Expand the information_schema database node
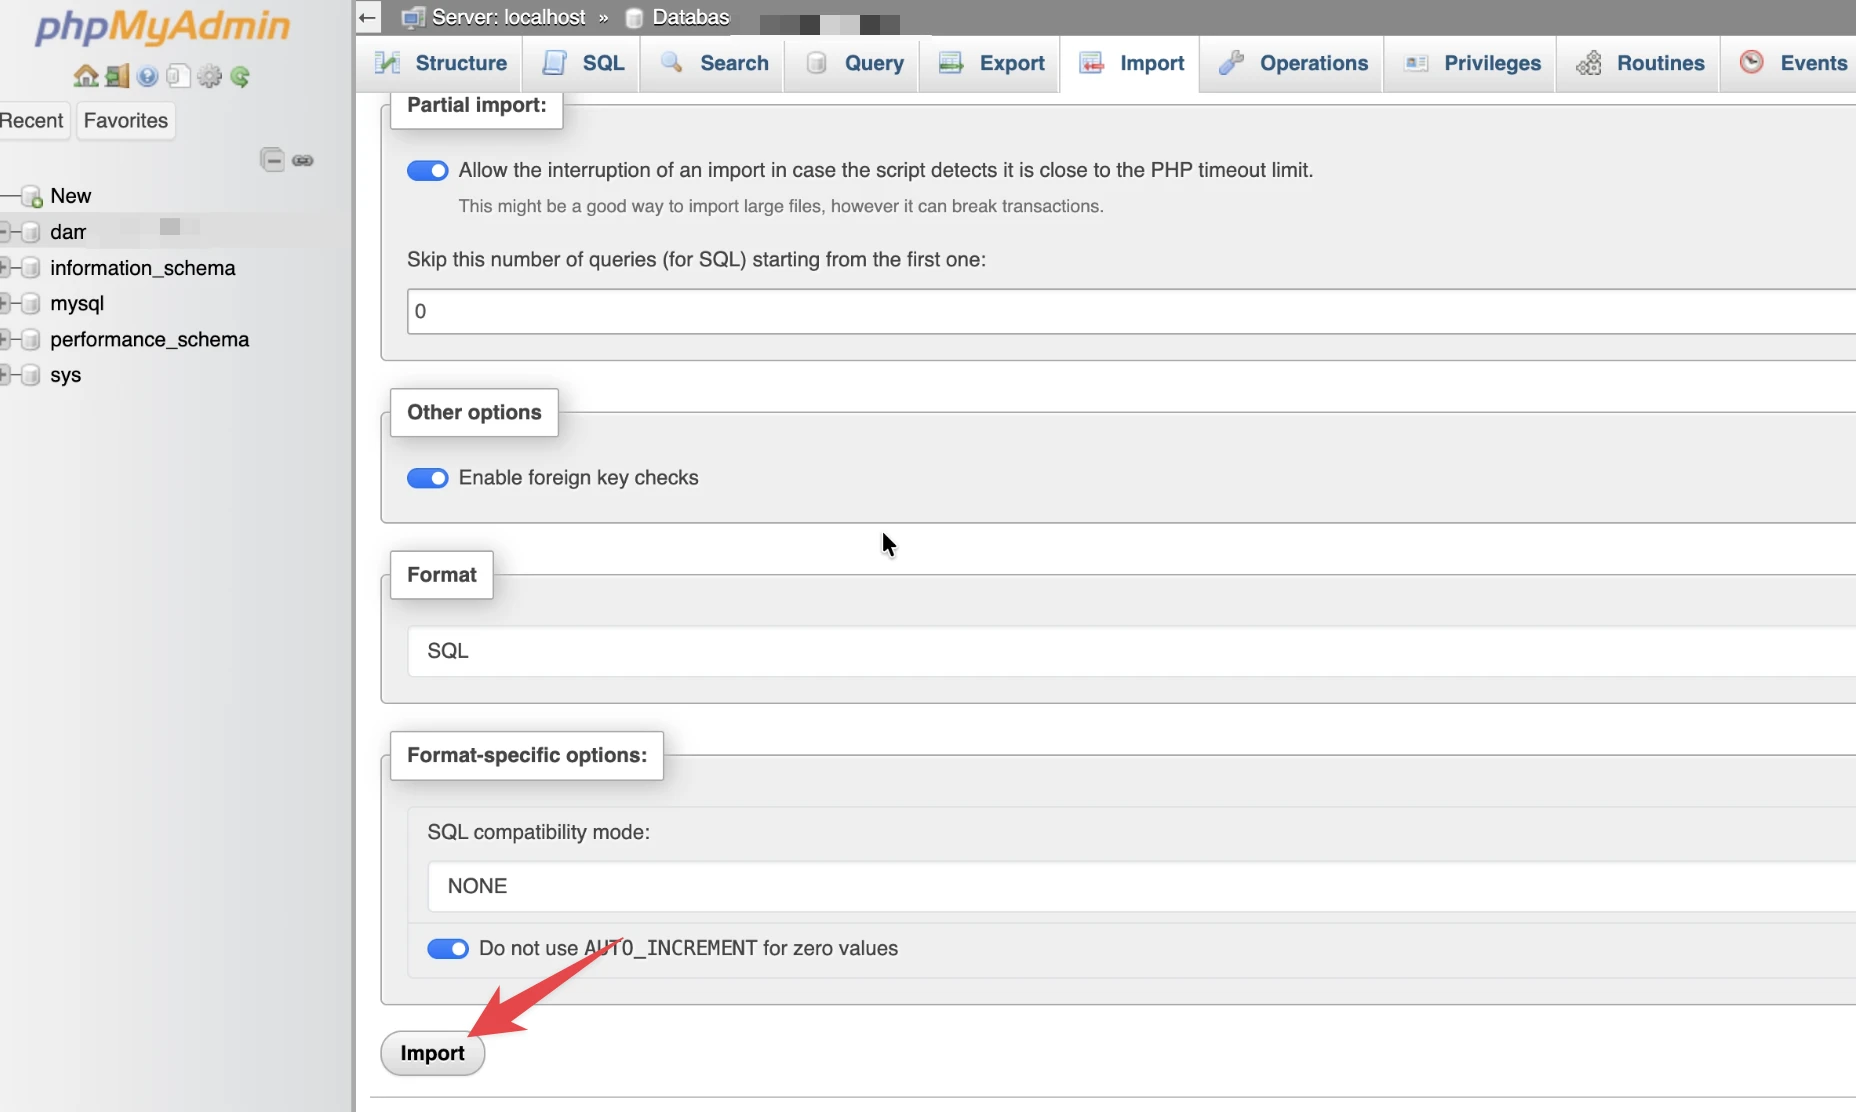 click(5, 267)
